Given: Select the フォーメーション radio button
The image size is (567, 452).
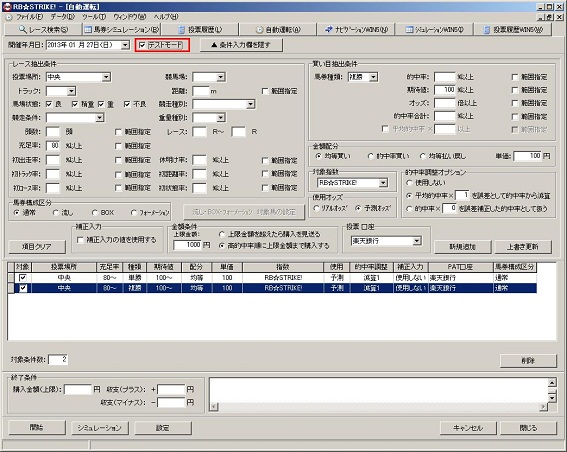Looking at the screenshot, I should click(x=133, y=213).
